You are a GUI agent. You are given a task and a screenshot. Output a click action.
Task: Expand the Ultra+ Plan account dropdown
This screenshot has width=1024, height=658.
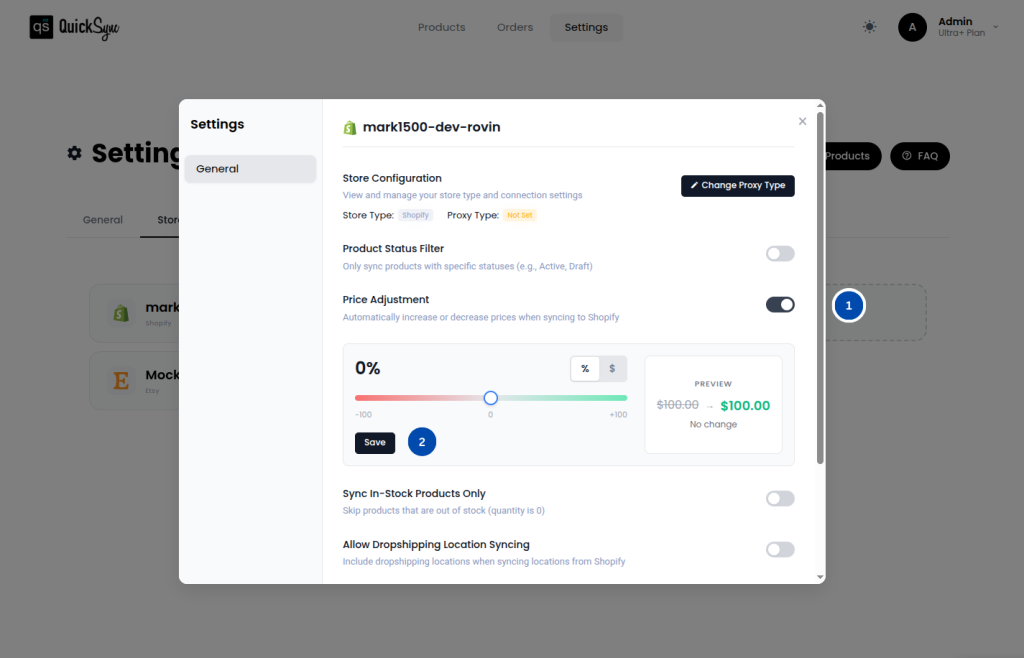993,27
